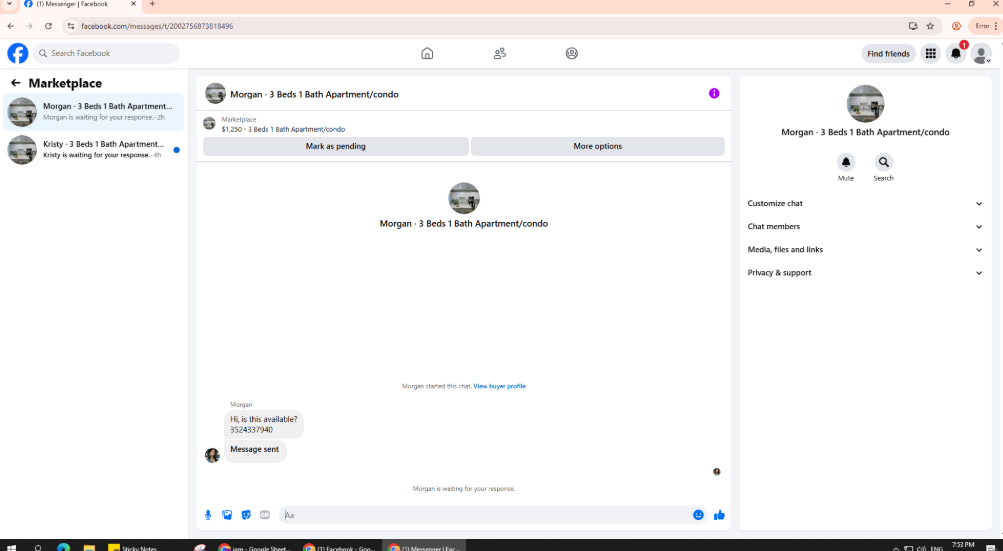Open Google Sheets Chrome taskbar window
The image size is (1003, 551).
coord(254,548)
